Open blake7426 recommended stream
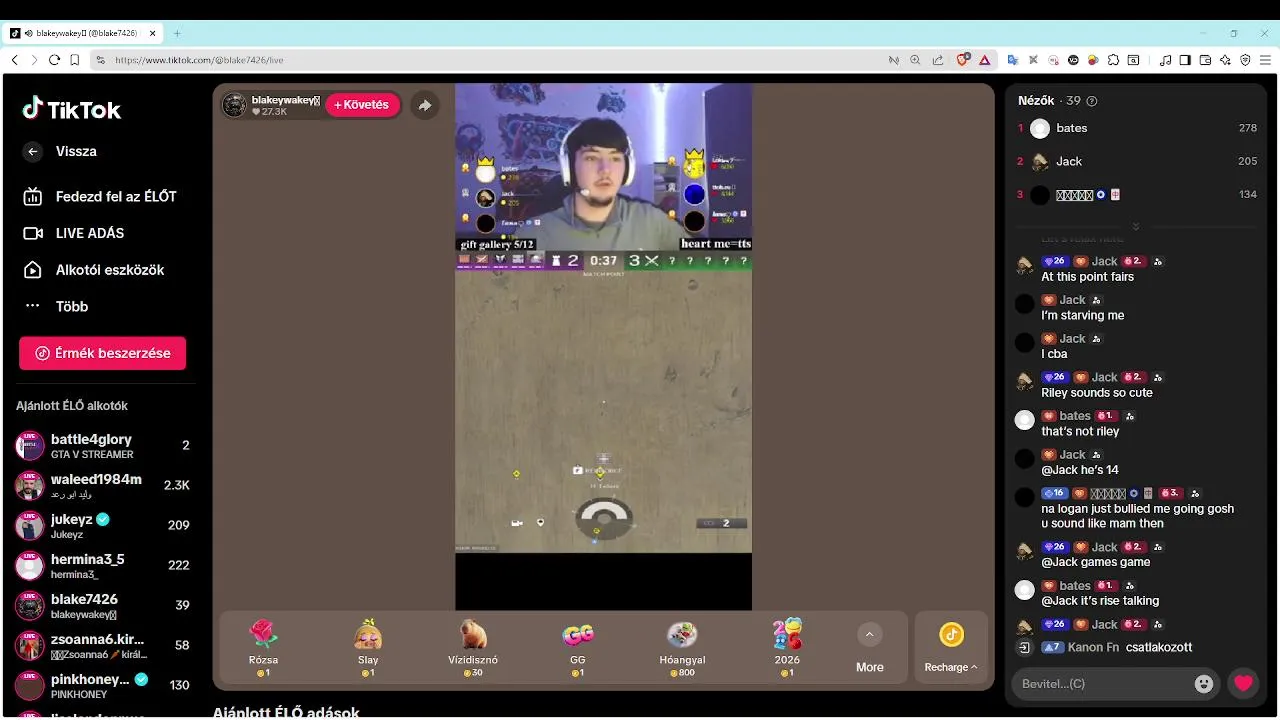Viewport: 1280px width, 720px height. tap(102, 606)
